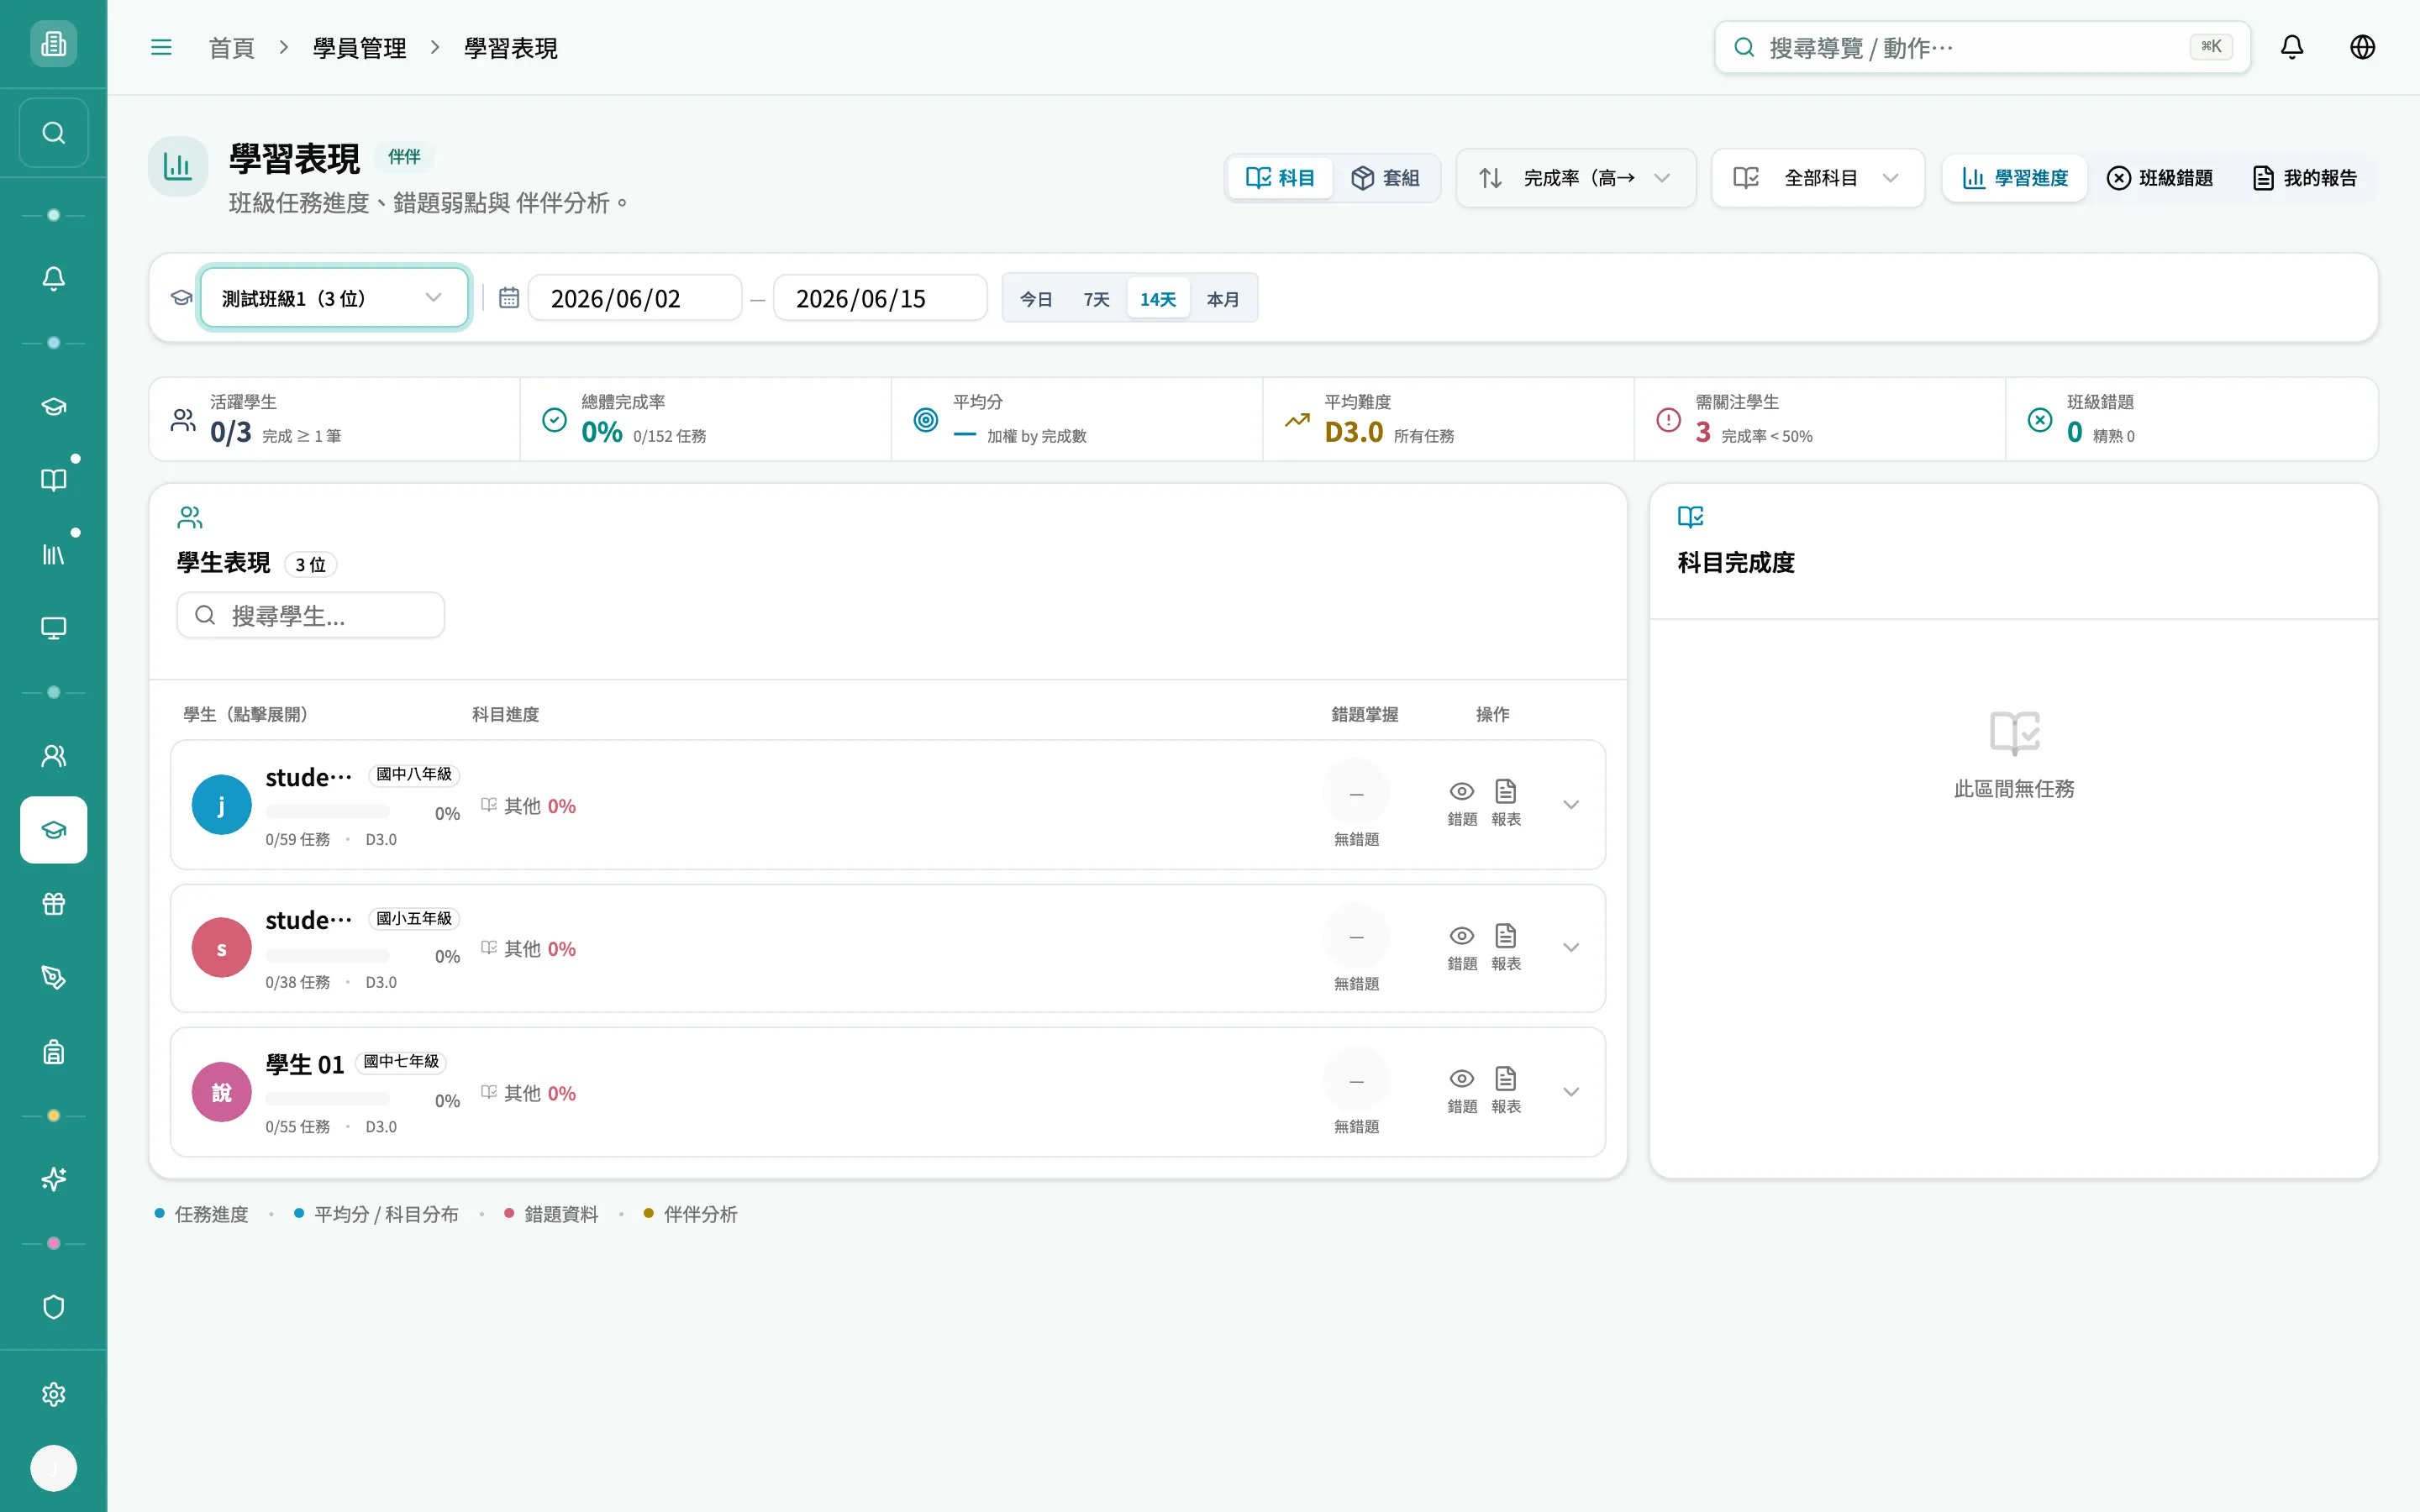Select the 本月 date range option

1222,299
